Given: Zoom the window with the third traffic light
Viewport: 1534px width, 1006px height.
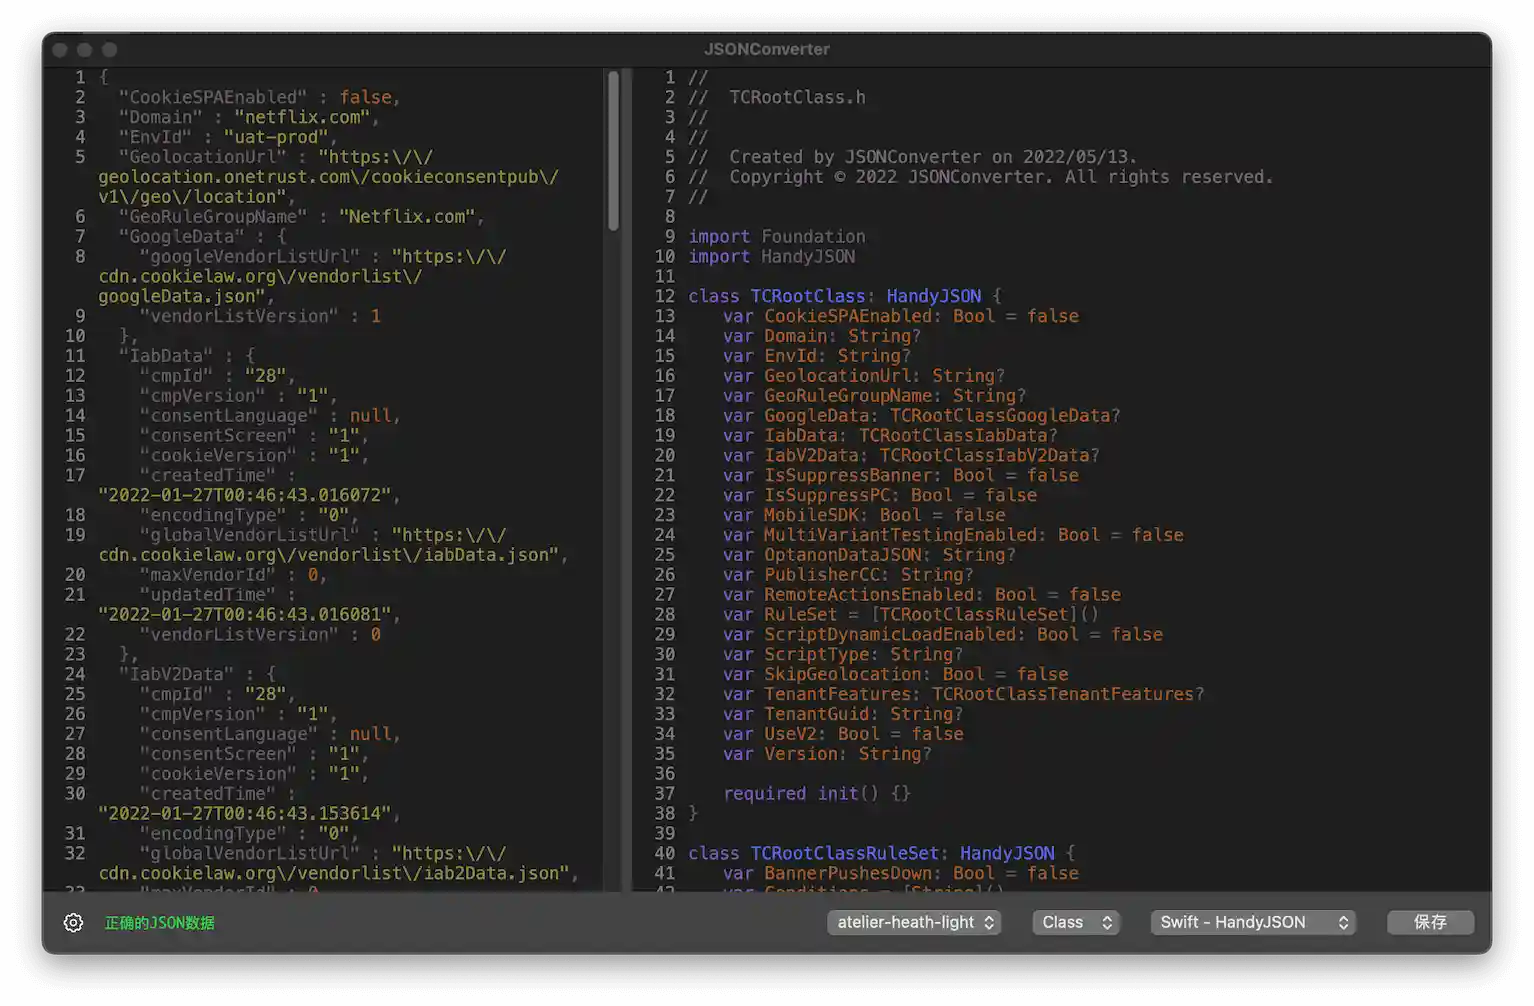Looking at the screenshot, I should click(110, 50).
